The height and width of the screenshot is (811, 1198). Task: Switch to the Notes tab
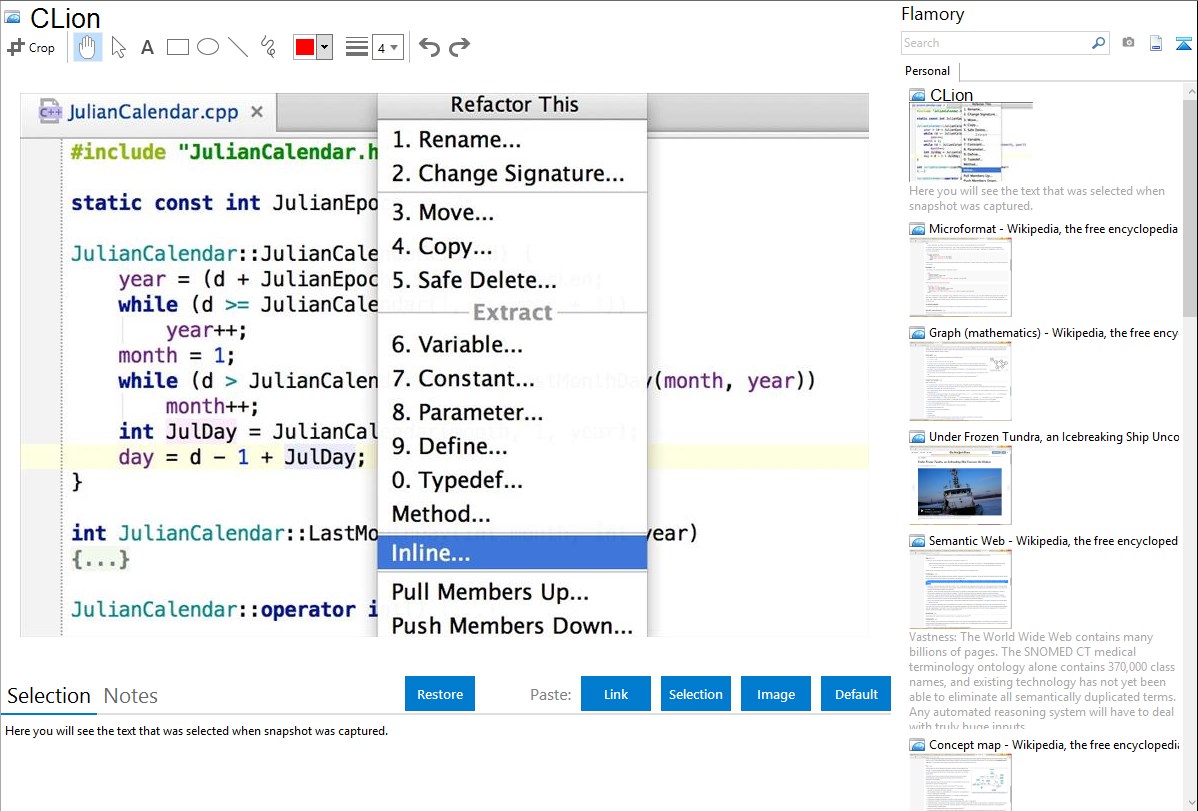coord(131,696)
